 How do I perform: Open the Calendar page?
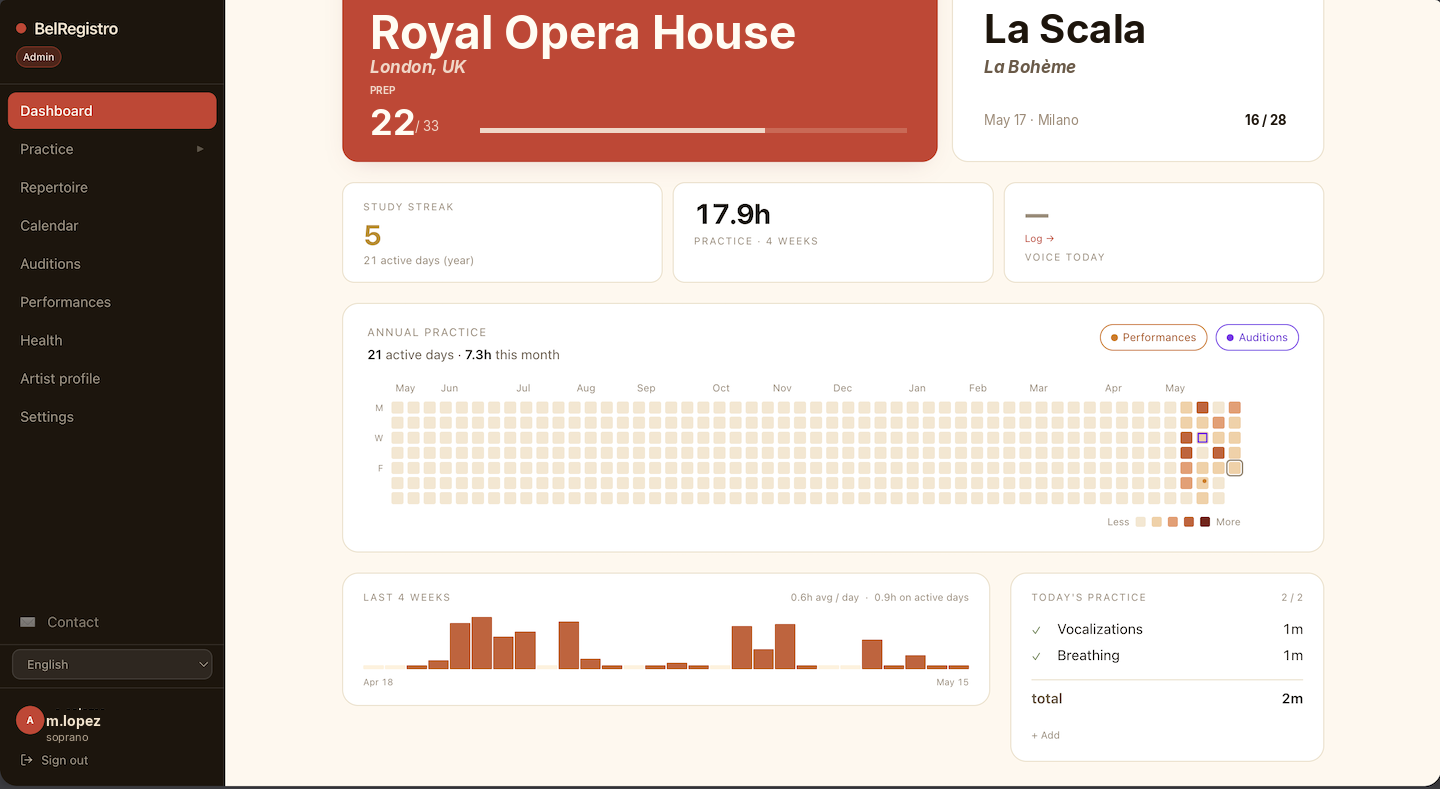(112, 225)
